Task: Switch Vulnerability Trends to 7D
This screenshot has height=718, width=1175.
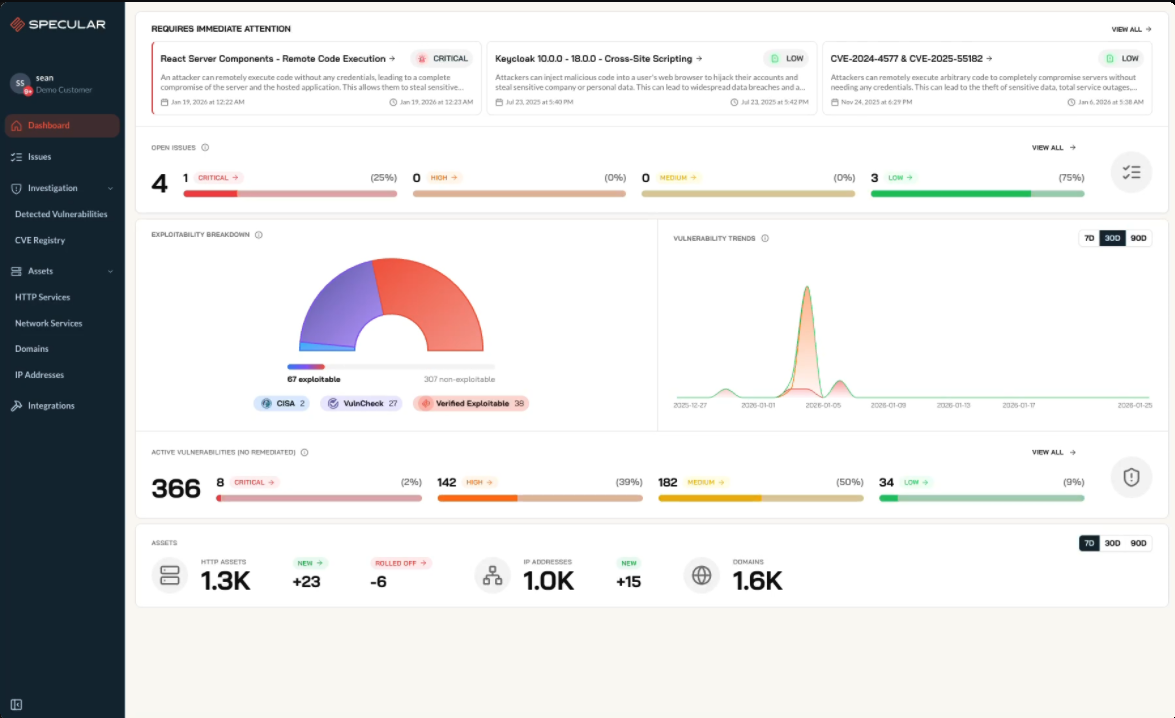Action: coord(1089,238)
